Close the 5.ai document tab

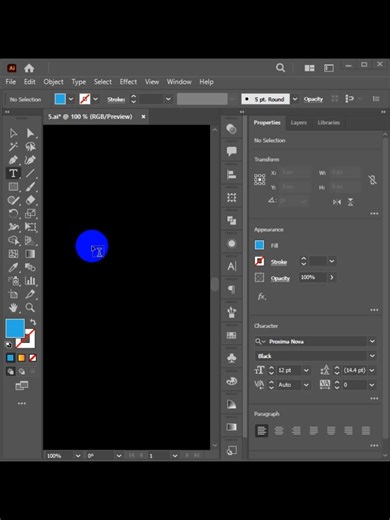pyautogui.click(x=143, y=117)
